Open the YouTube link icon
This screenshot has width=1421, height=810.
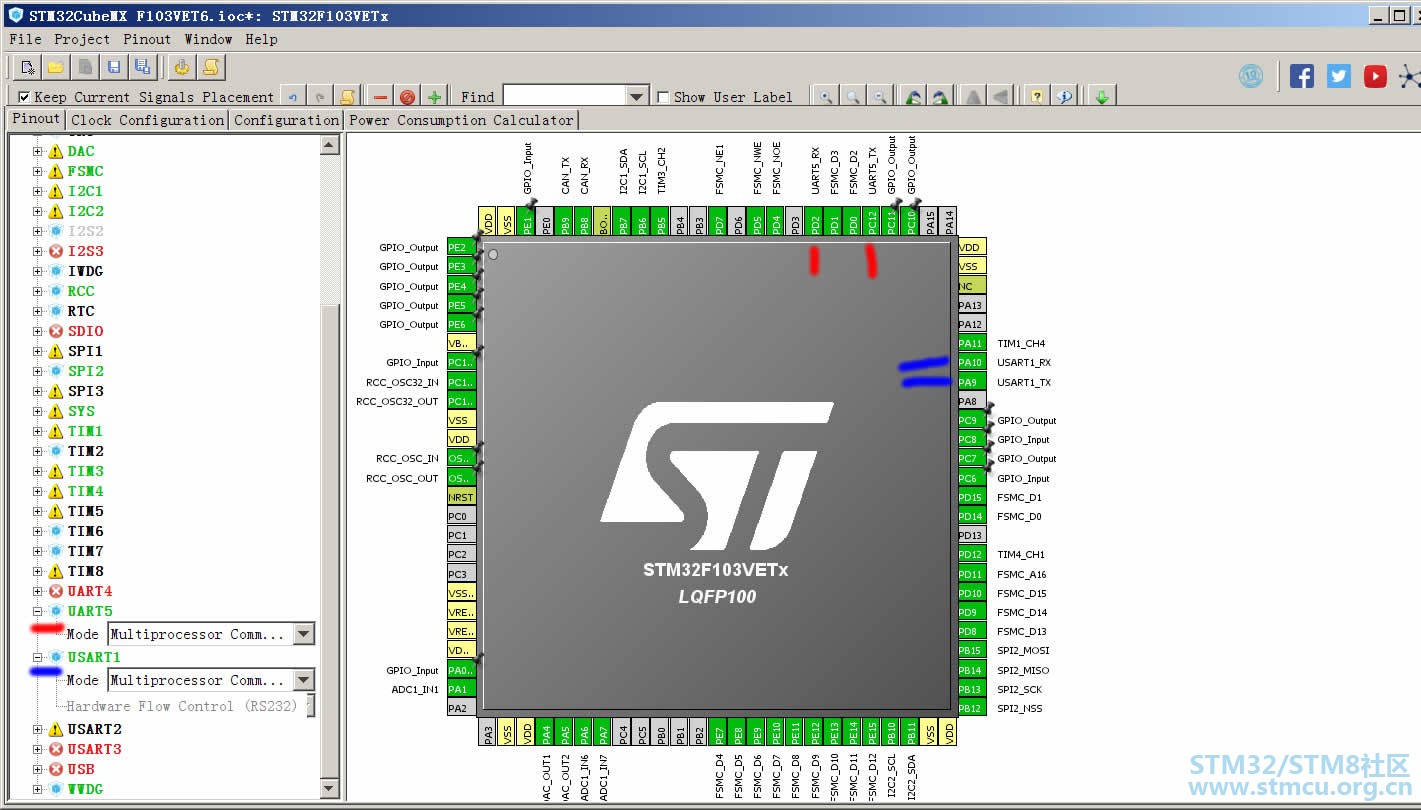(x=1376, y=76)
